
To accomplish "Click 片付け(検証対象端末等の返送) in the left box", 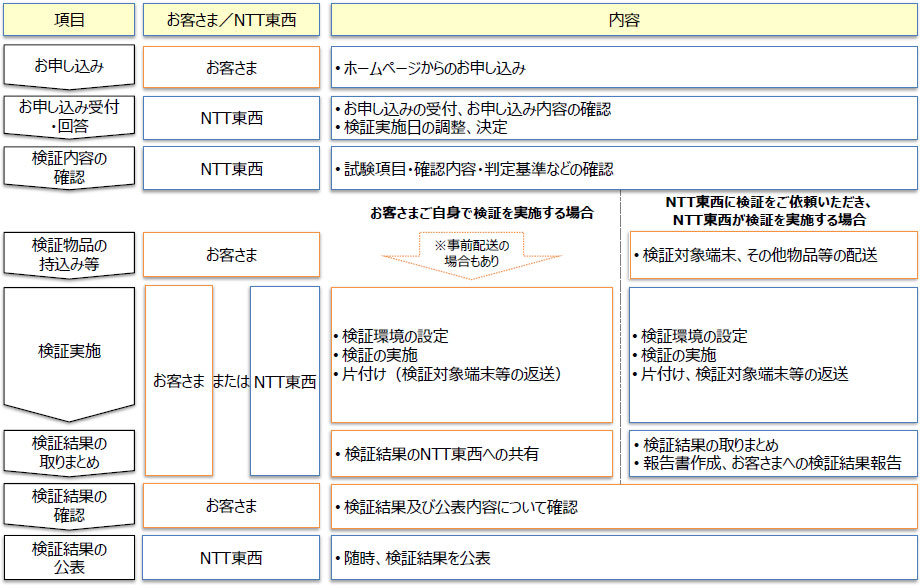I will coord(451,374).
